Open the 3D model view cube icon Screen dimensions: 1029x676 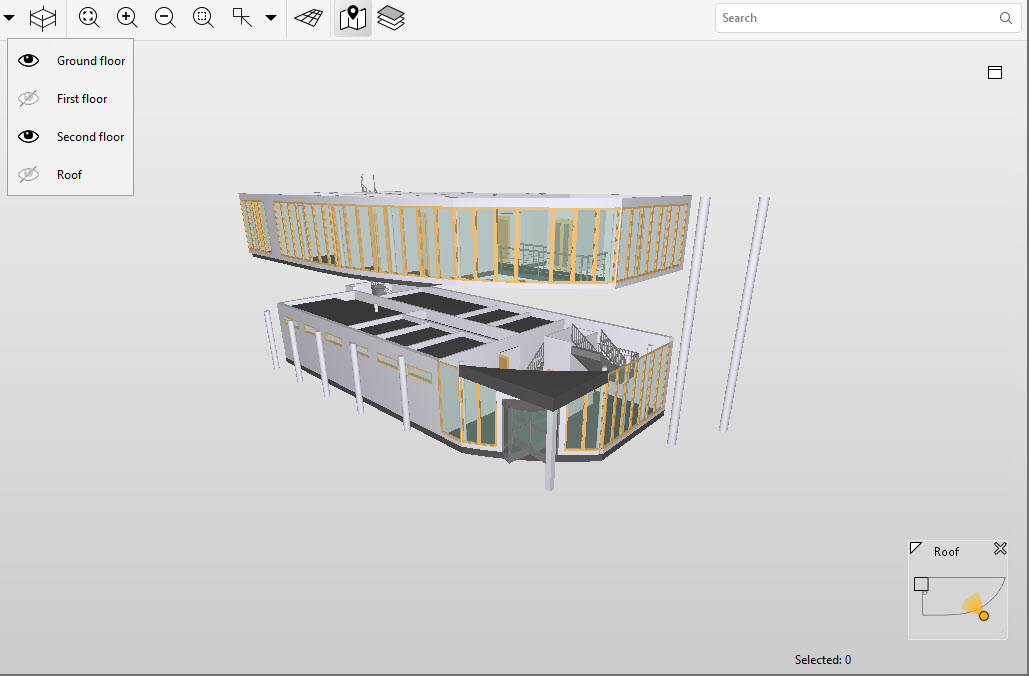[x=43, y=18]
